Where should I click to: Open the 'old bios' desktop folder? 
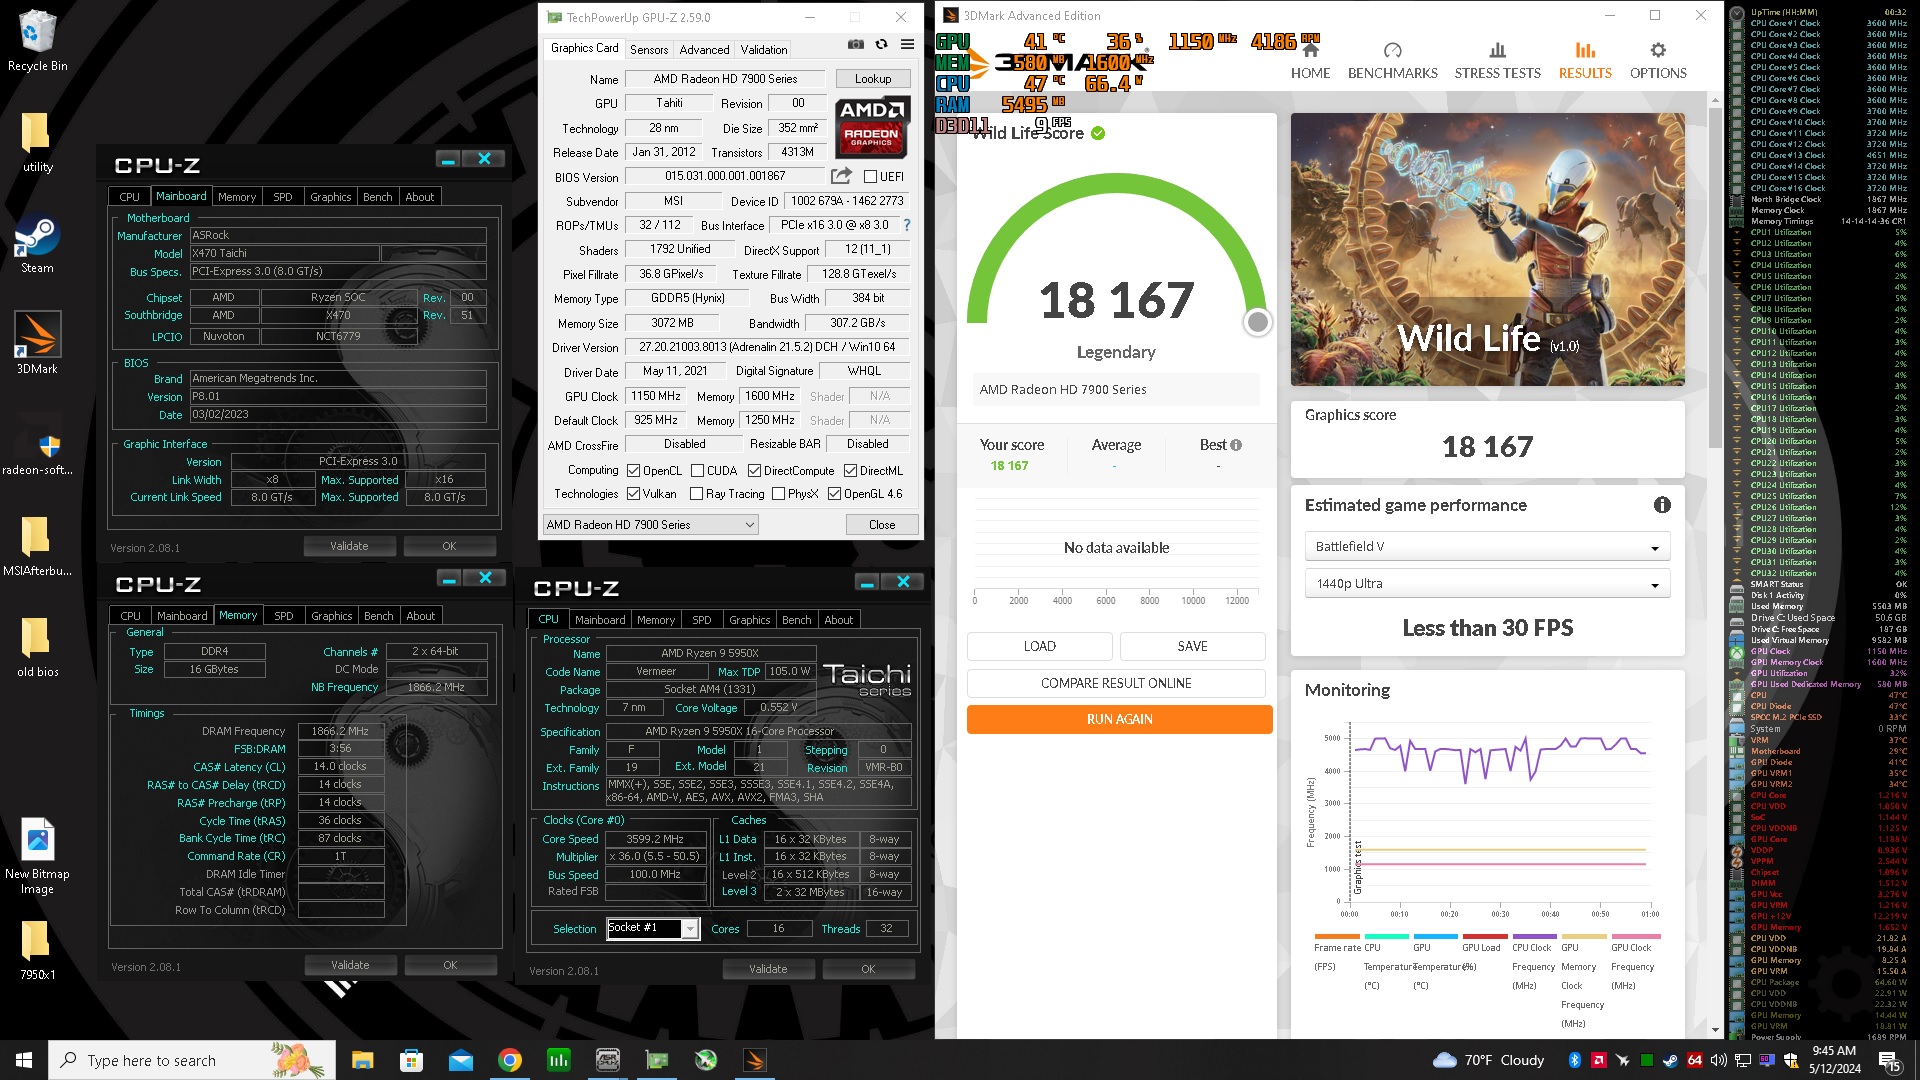[37, 646]
